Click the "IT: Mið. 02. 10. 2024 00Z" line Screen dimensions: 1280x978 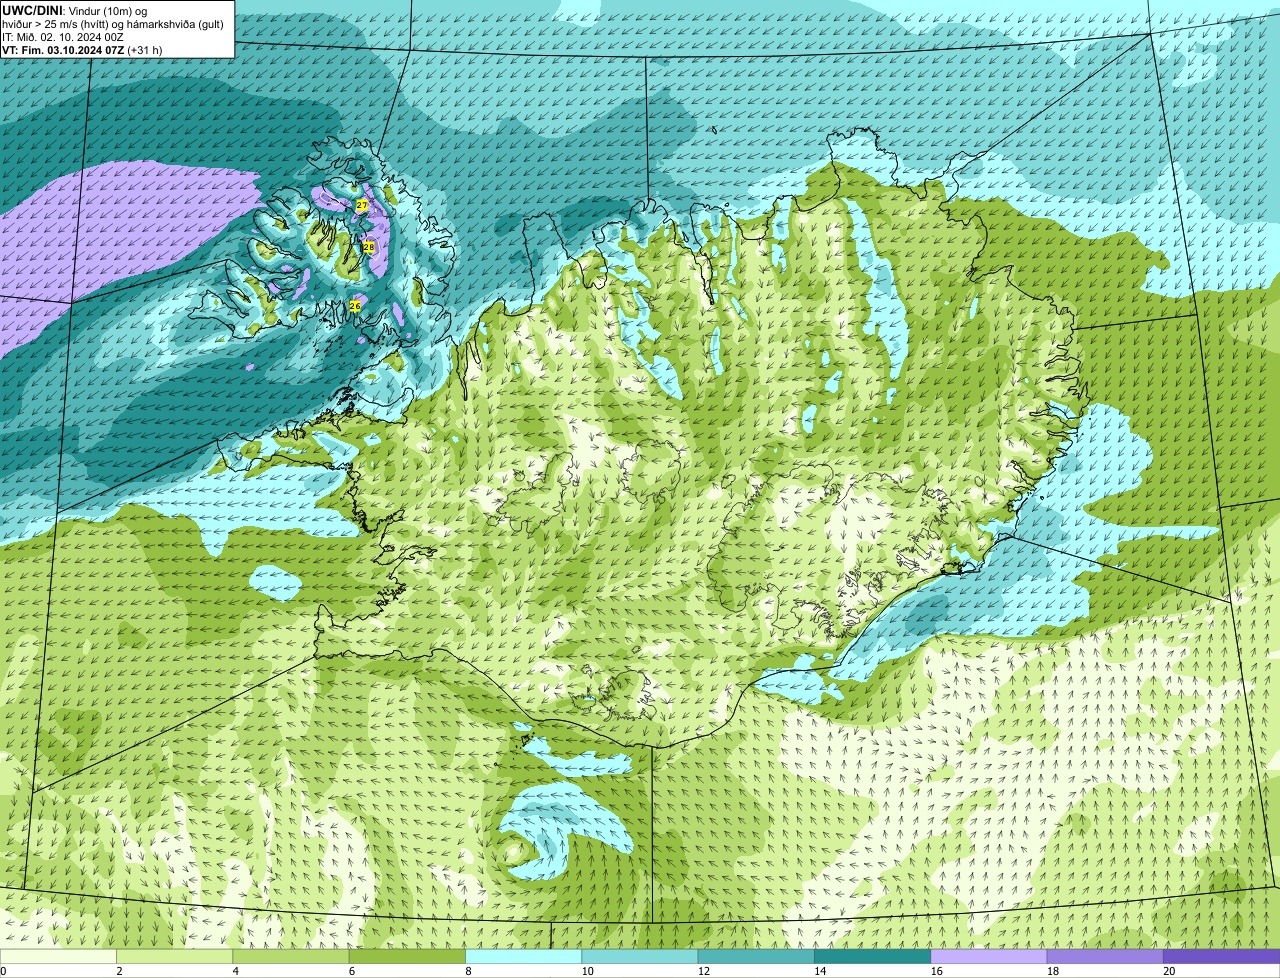[x=63, y=36]
